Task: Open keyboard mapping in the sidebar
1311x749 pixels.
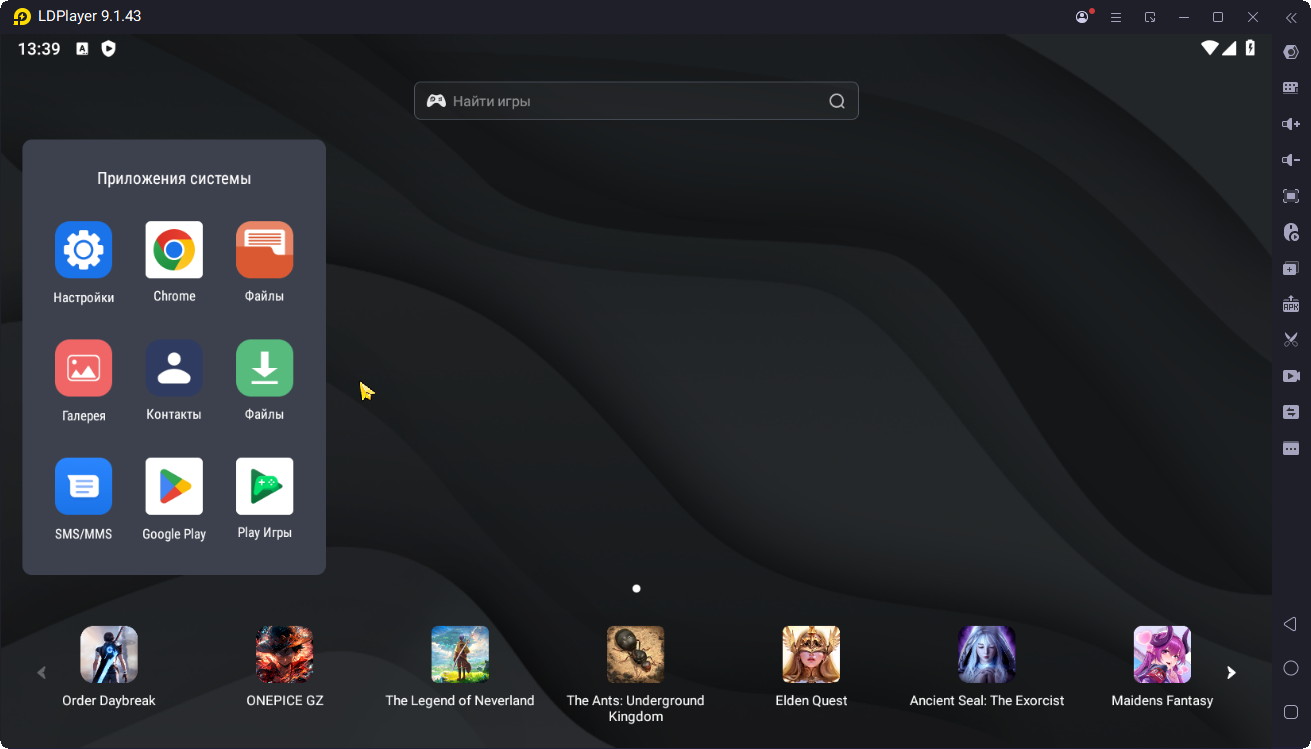Action: coord(1291,88)
